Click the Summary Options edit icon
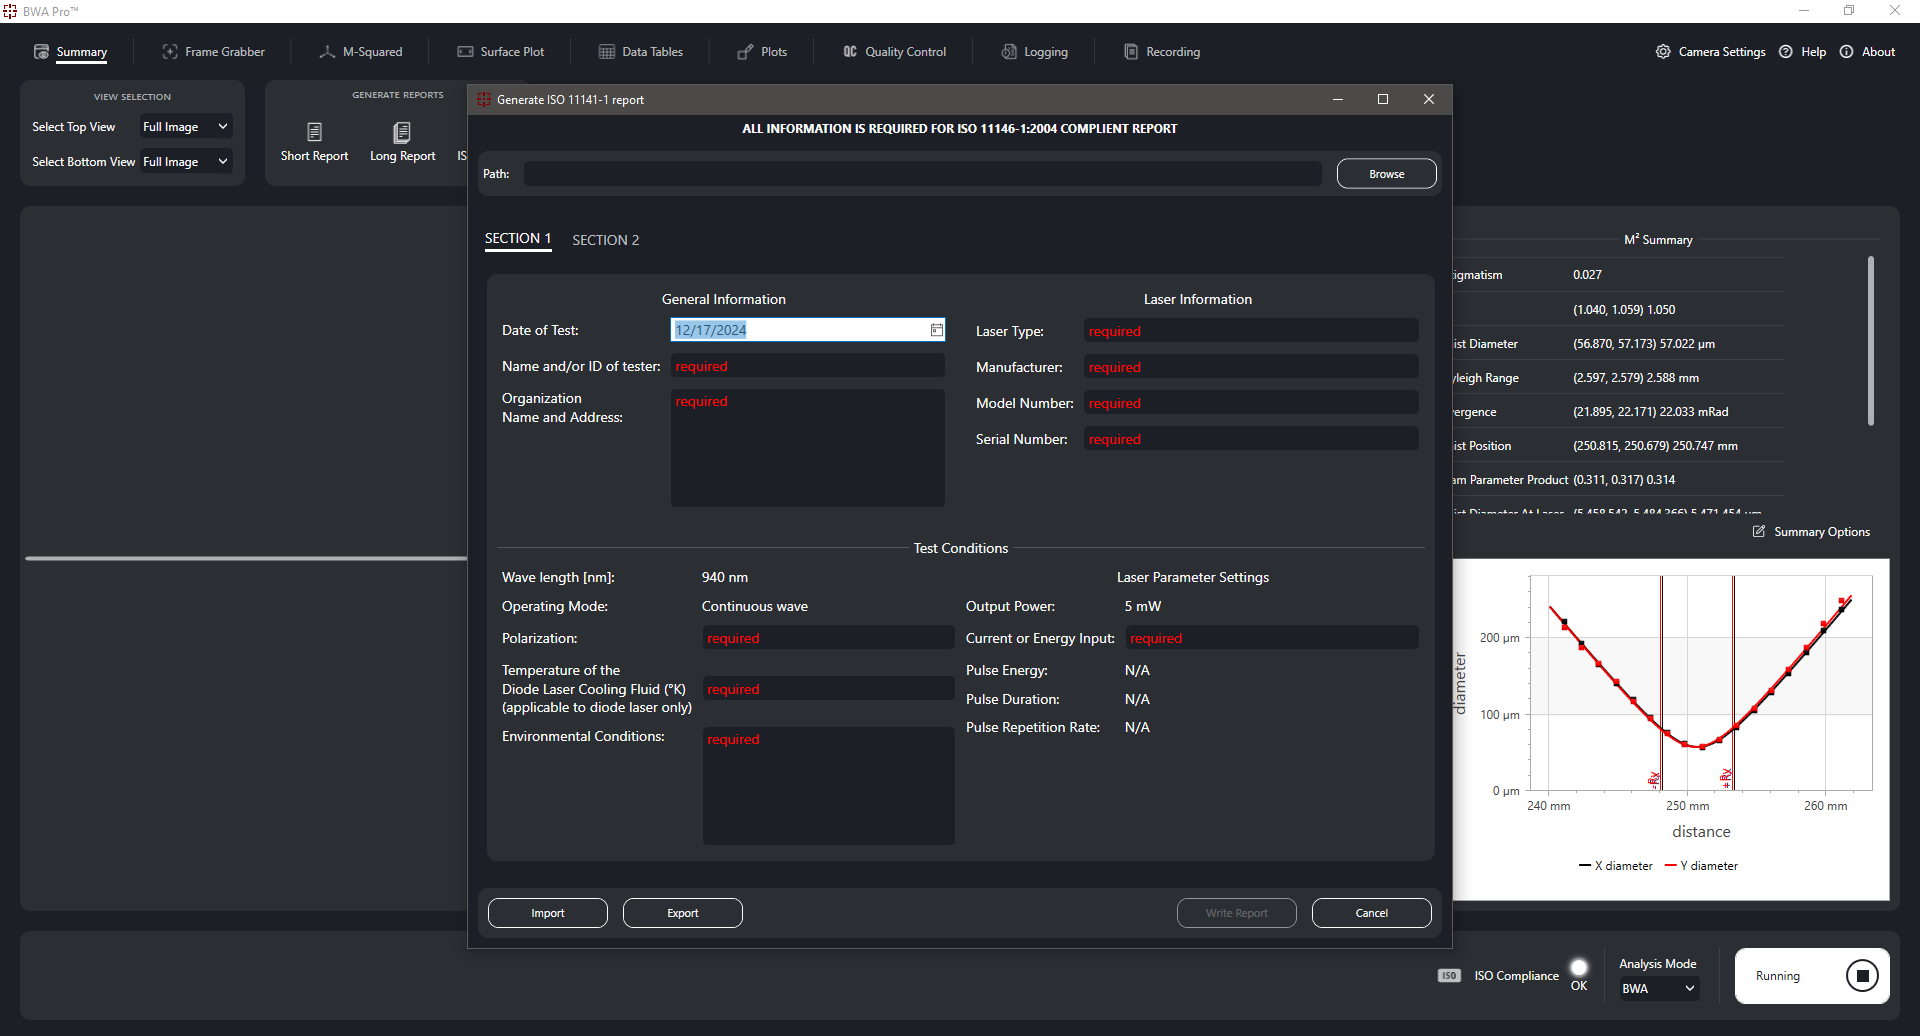 [x=1759, y=532]
